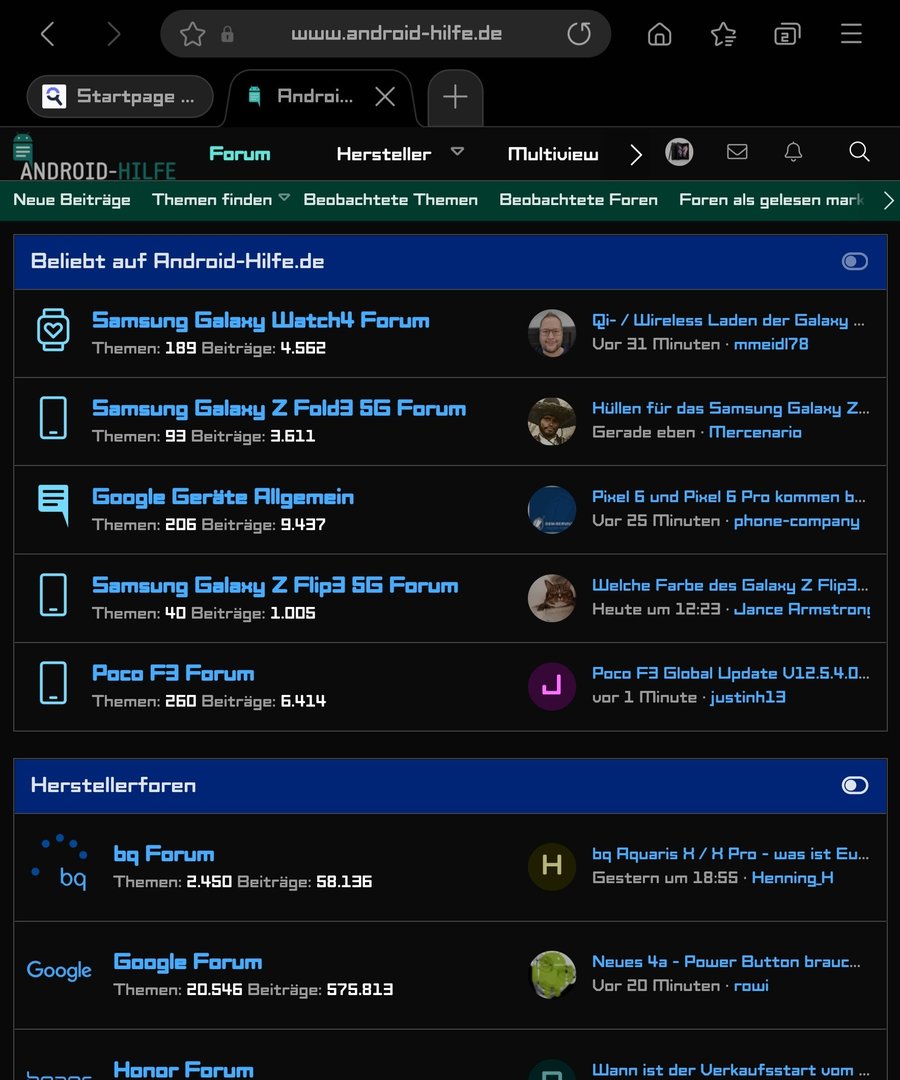The width and height of the screenshot is (900, 1080).
Task: Open Beobachtete Foren link
Action: click(578, 200)
